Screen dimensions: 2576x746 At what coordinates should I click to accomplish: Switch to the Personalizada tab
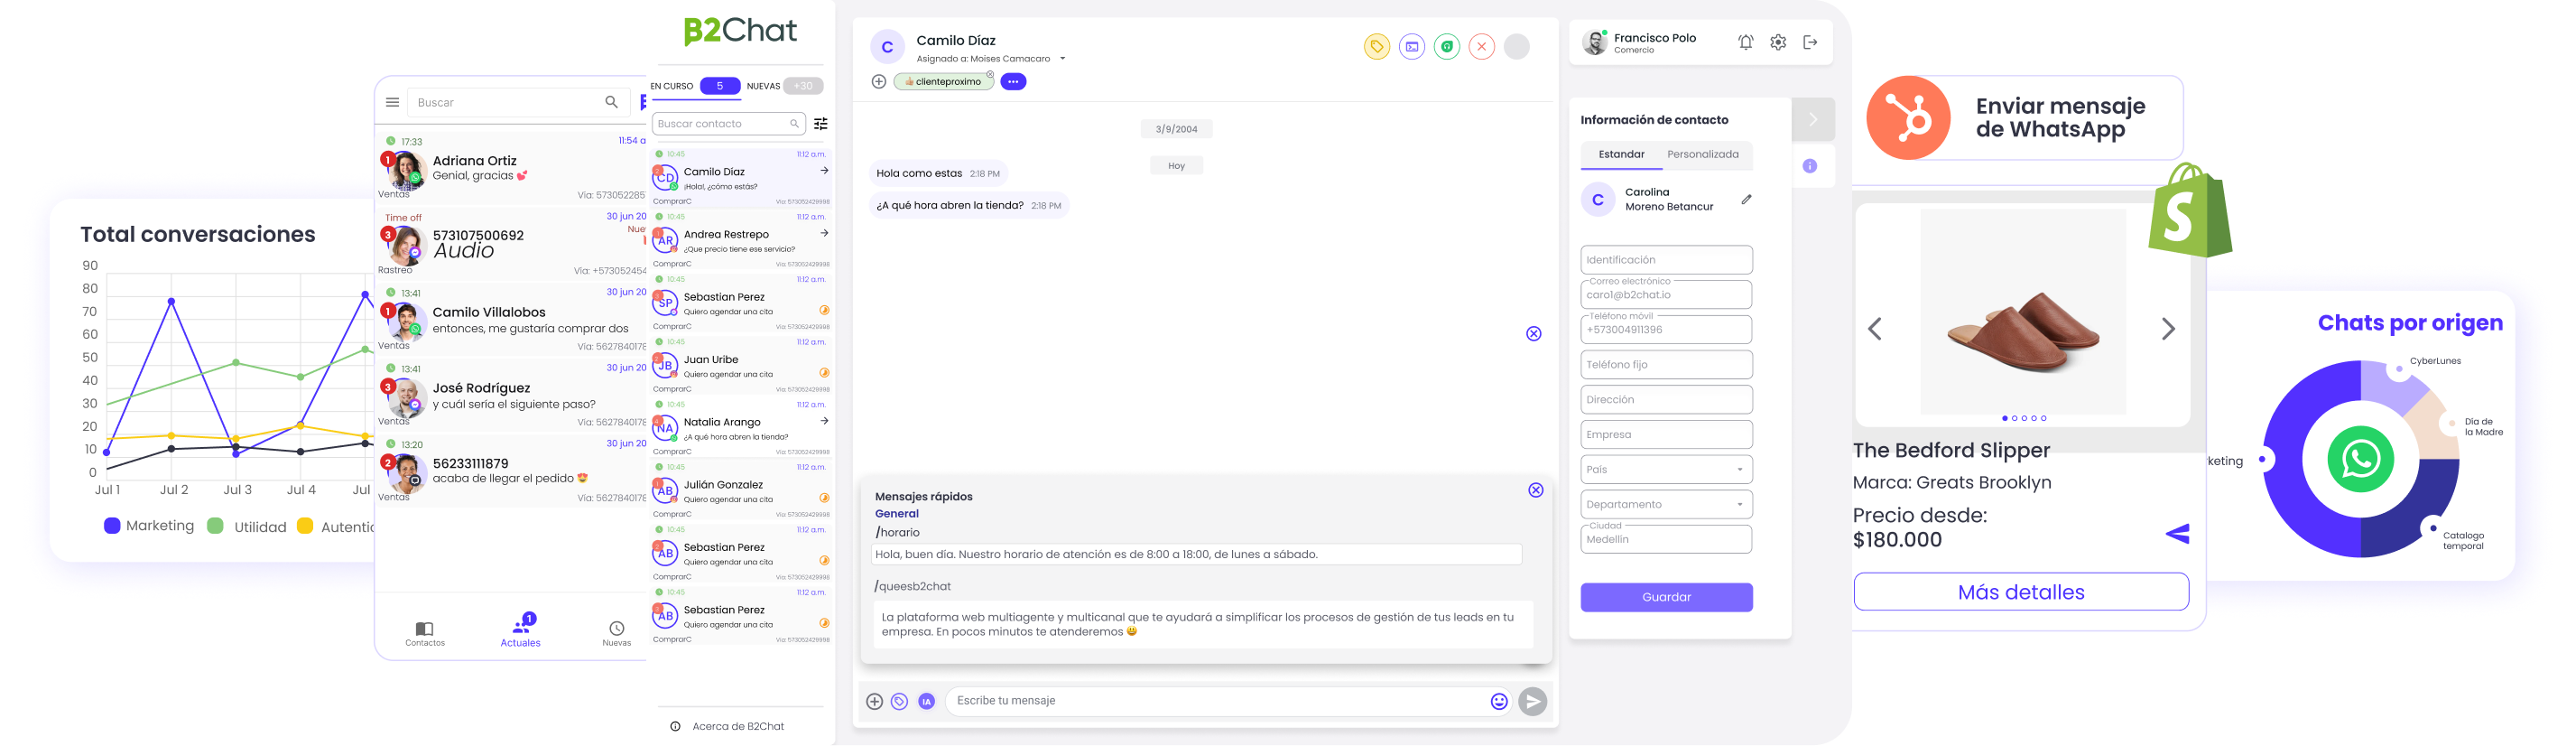1702,155
